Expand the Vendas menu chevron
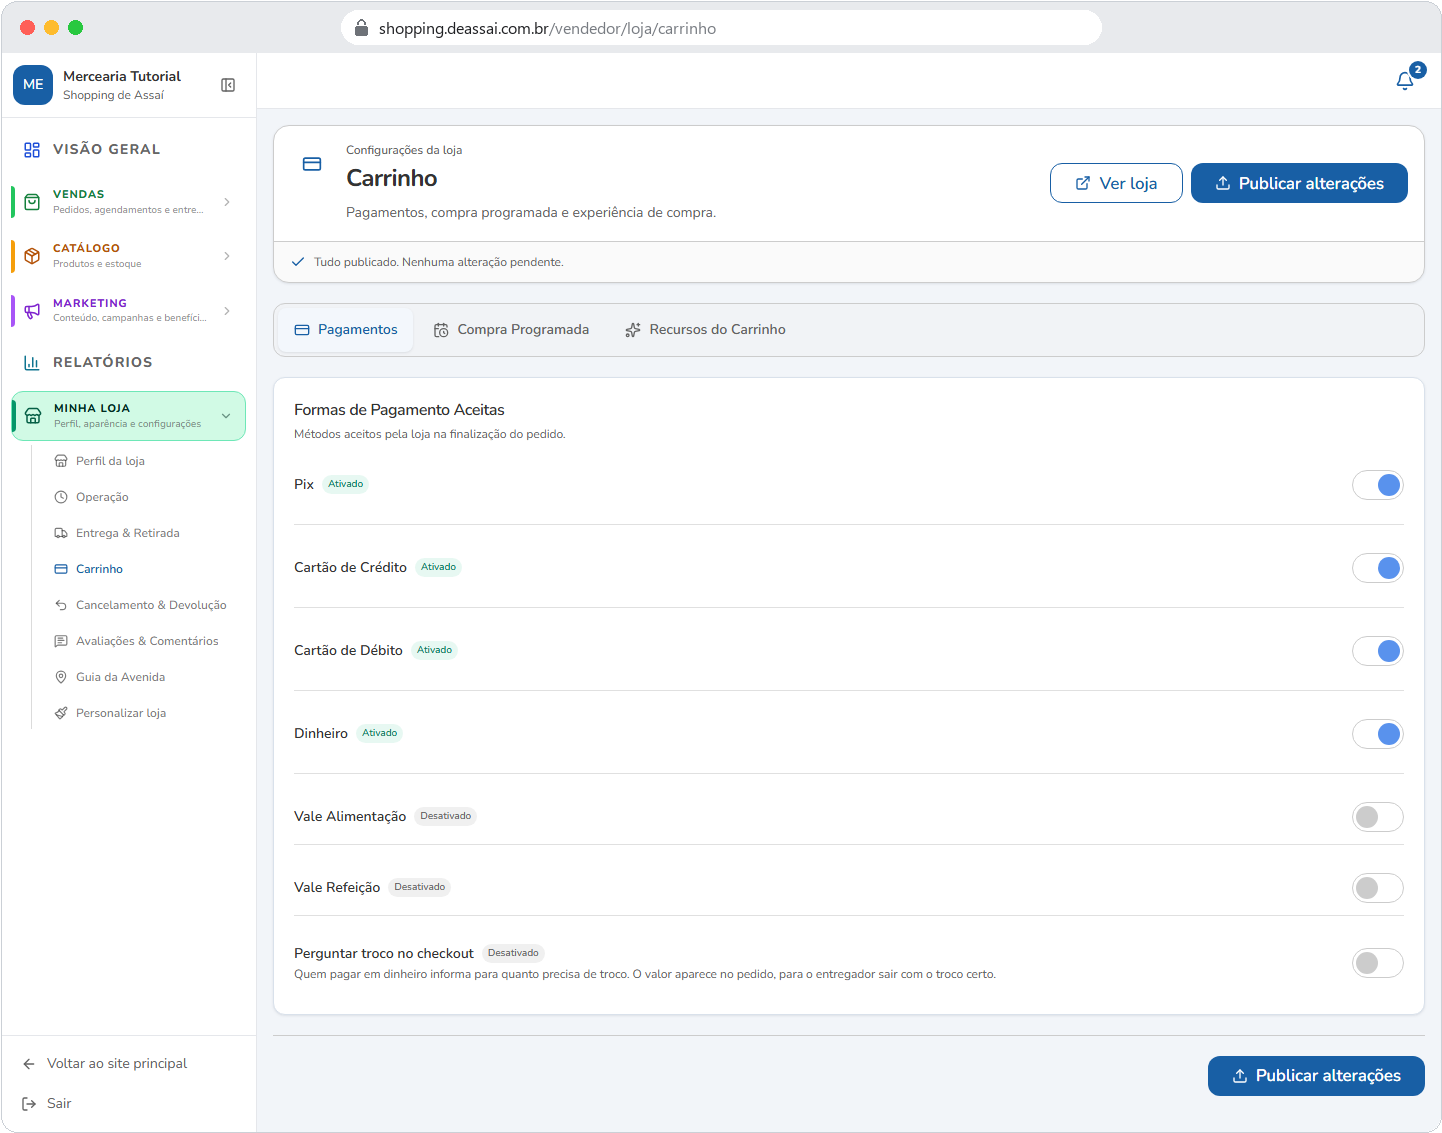The image size is (1442, 1133). 227,202
